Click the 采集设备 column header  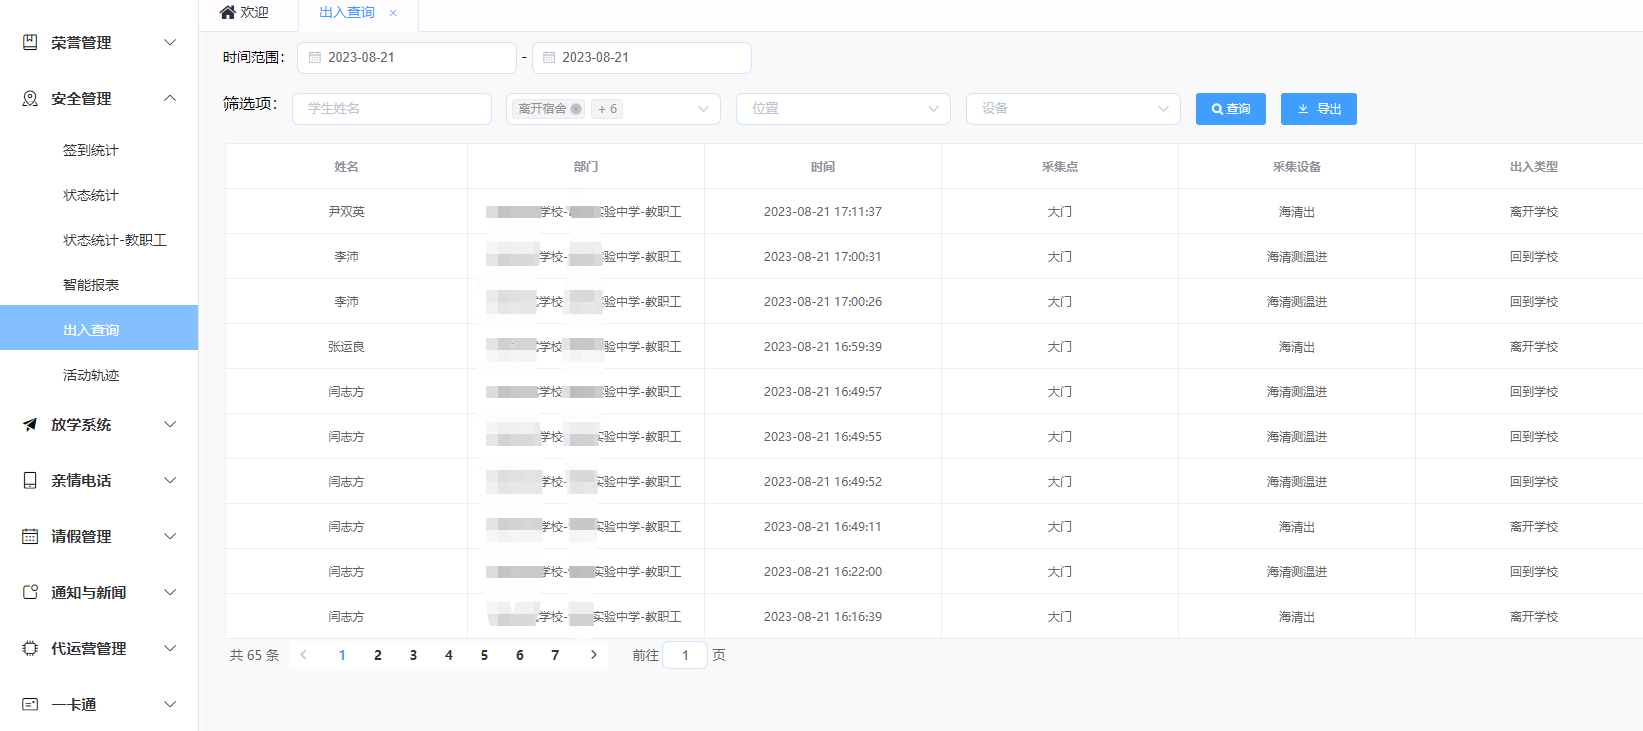(x=1297, y=167)
